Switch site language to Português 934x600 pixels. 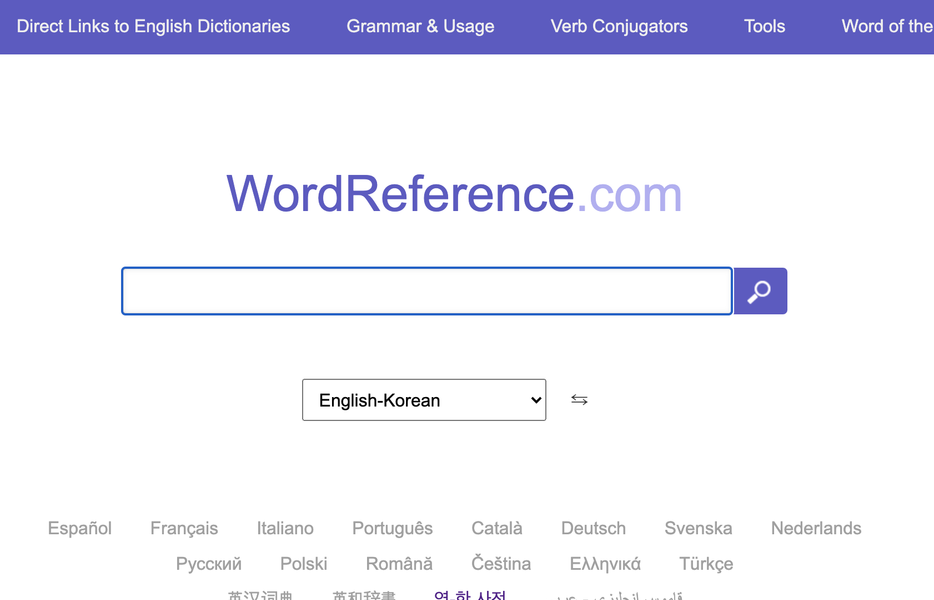point(393,528)
